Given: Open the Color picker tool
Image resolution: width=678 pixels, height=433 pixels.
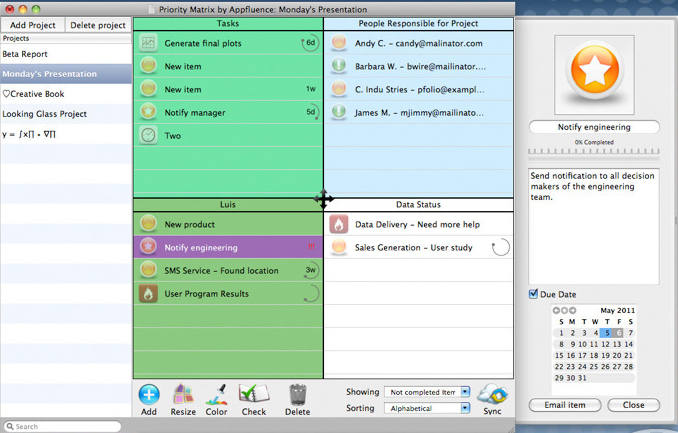Looking at the screenshot, I should [216, 395].
